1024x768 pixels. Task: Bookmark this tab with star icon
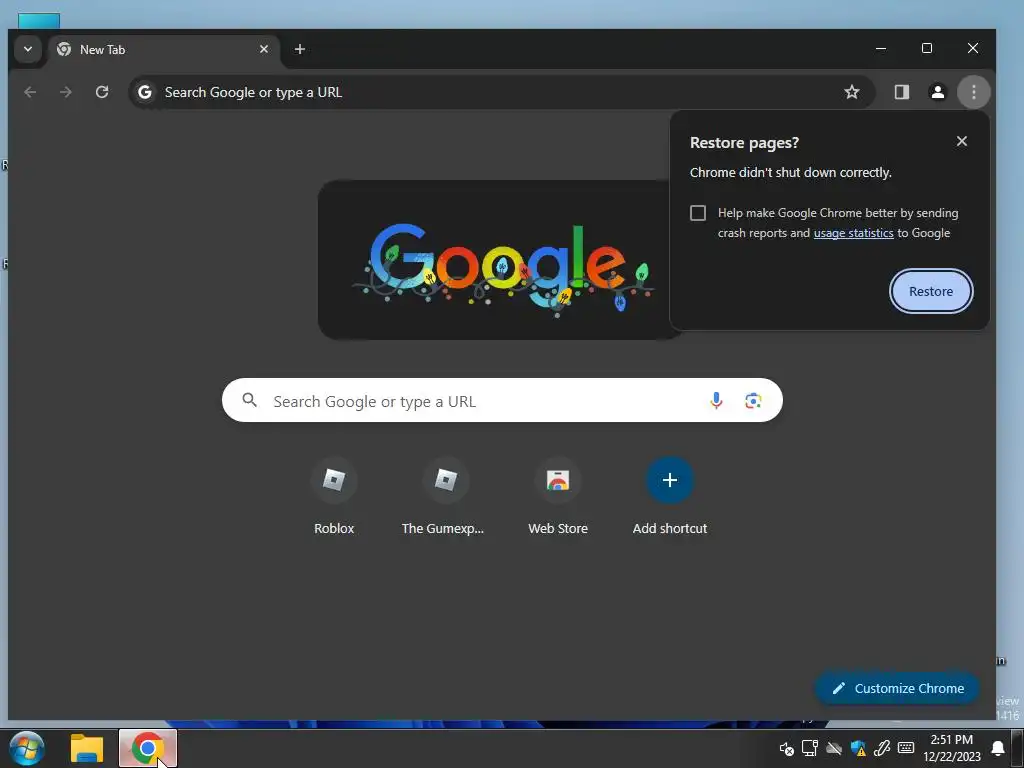point(852,92)
